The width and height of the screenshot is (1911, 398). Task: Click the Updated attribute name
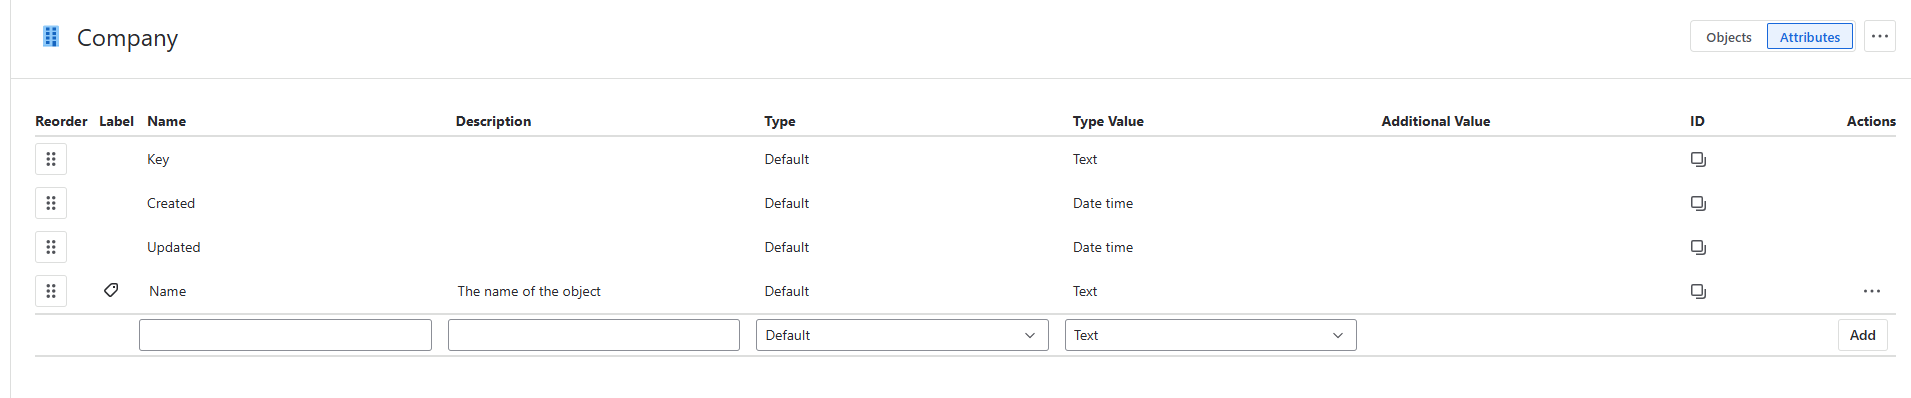(x=174, y=247)
